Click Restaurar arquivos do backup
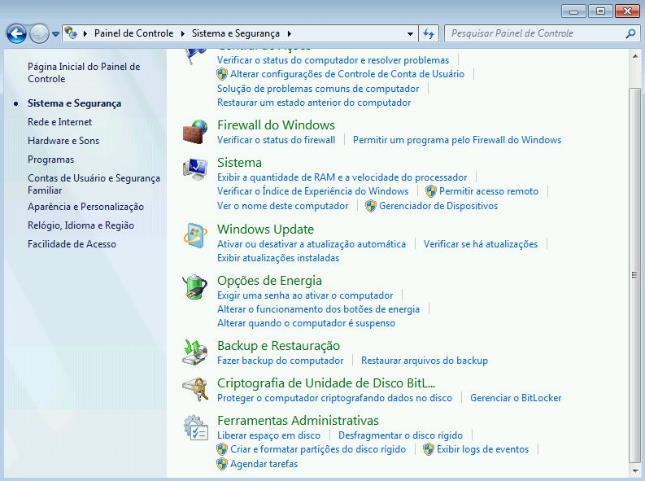Screen dimensions: 645x481 425,360
